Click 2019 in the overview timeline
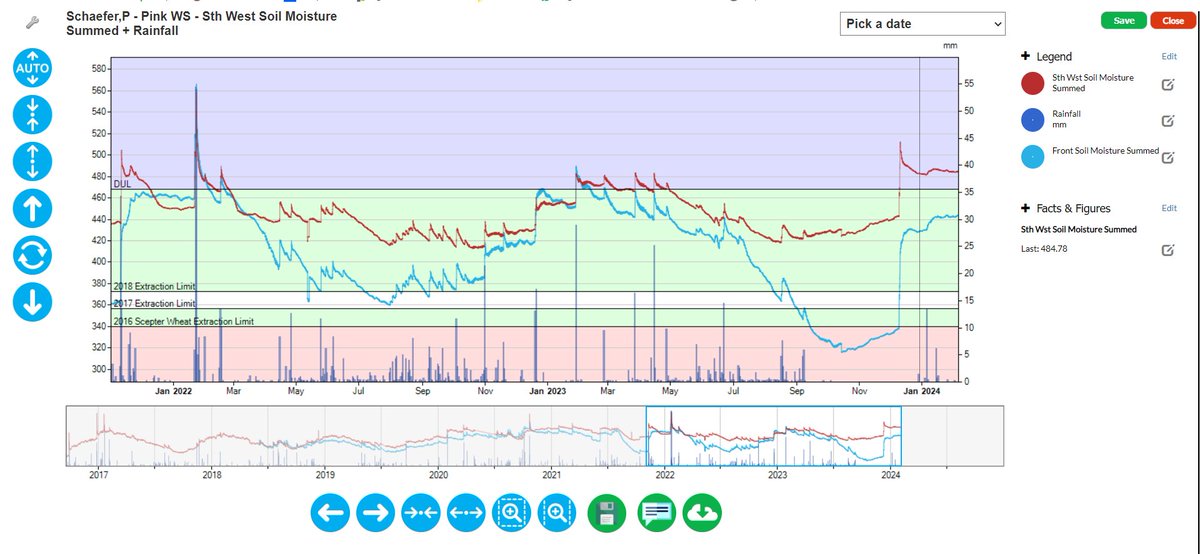The width and height of the screenshot is (1200, 554). [324, 475]
